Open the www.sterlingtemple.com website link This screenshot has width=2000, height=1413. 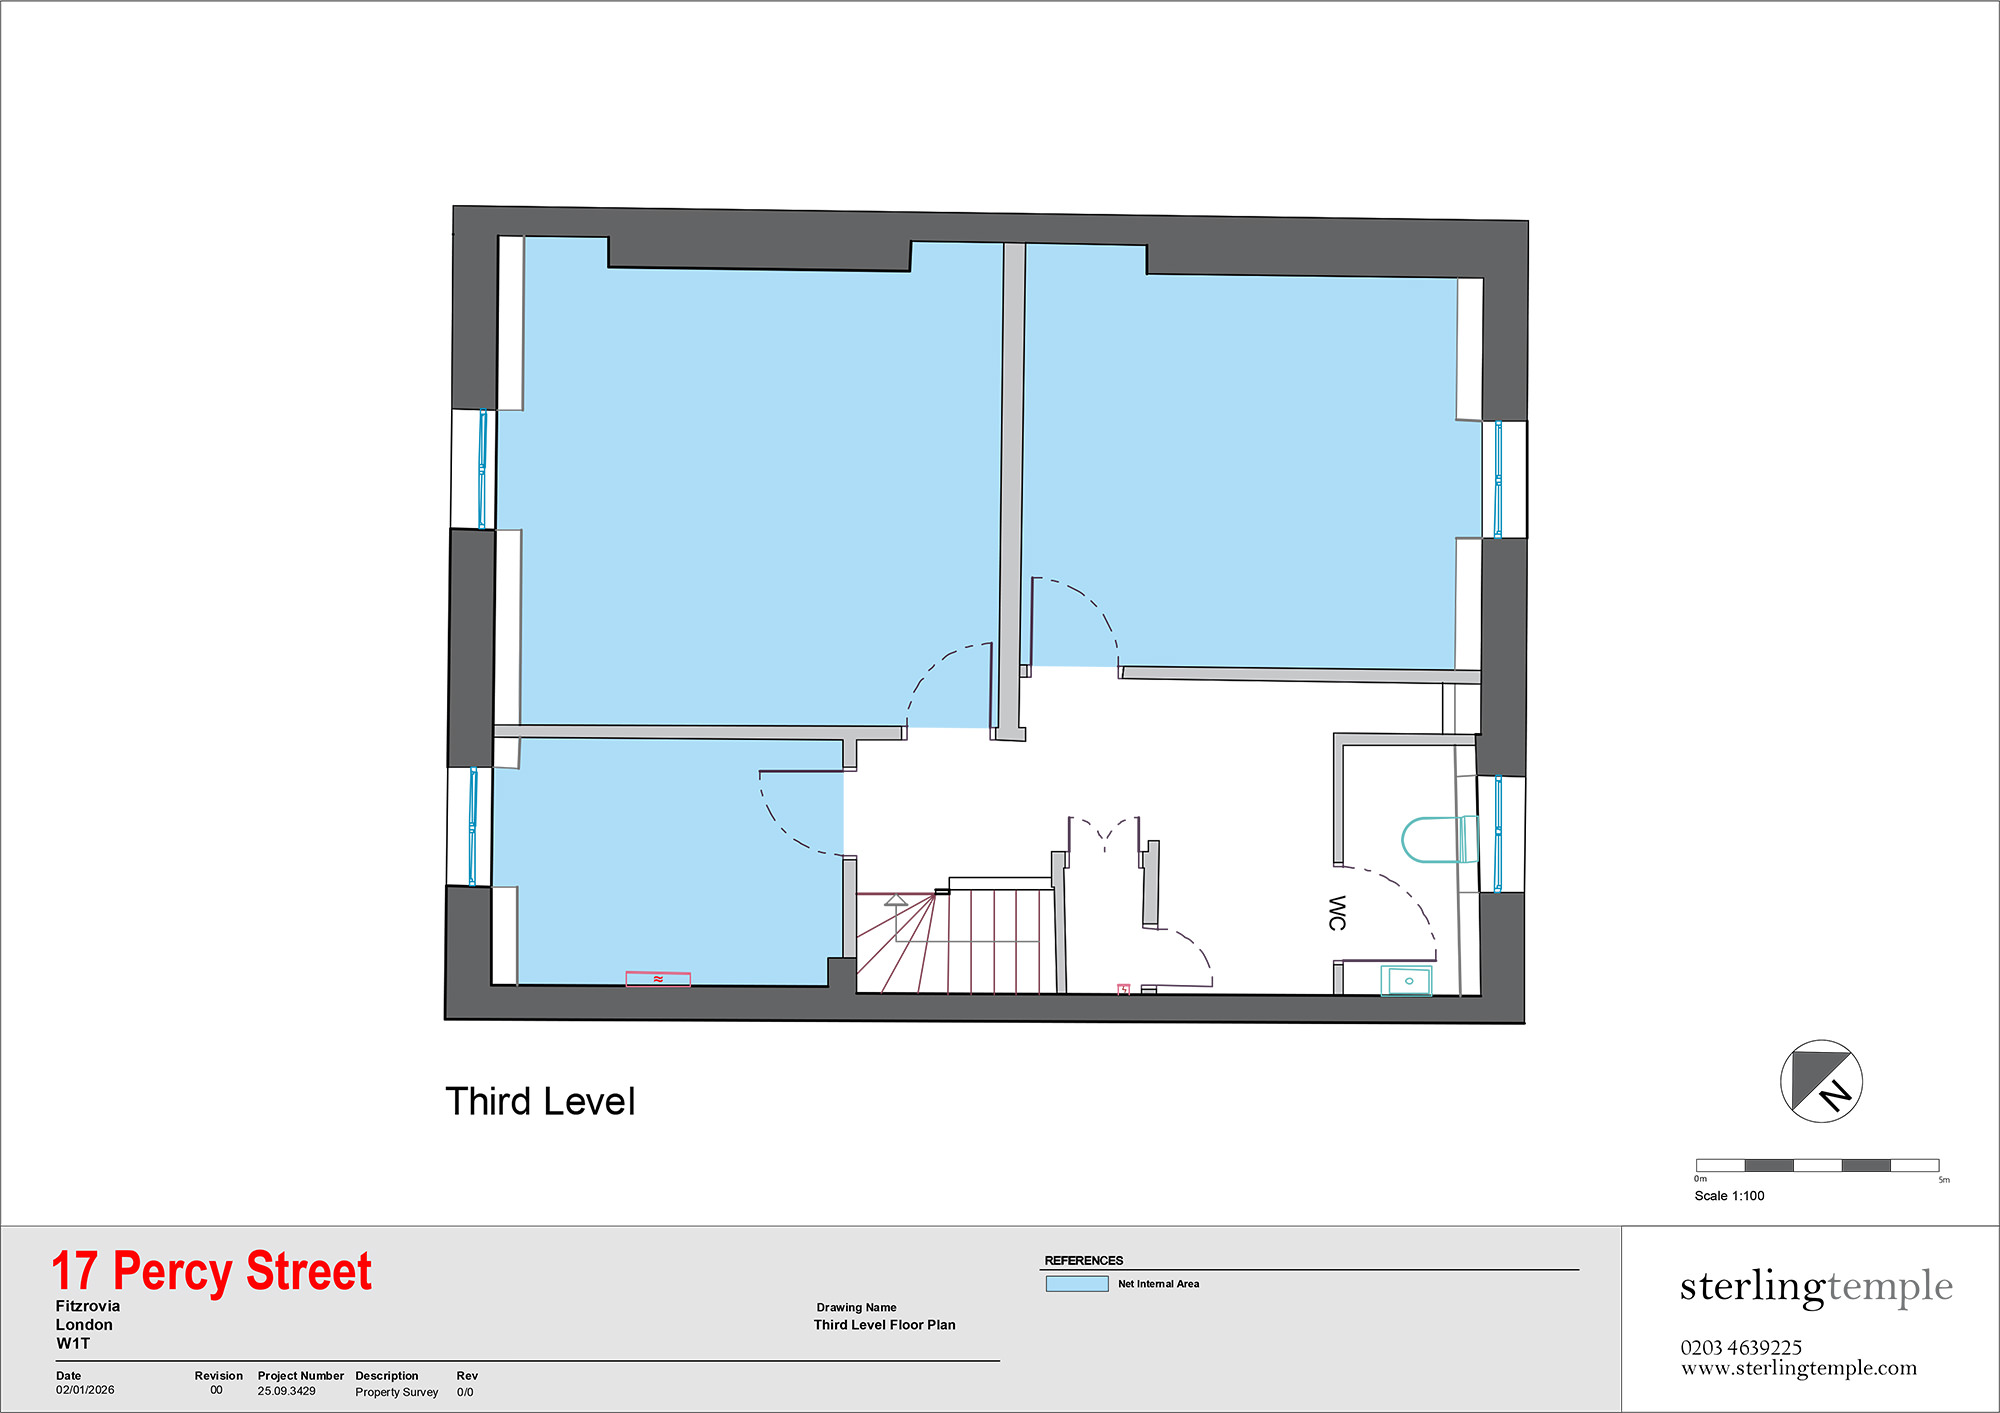click(1798, 1368)
